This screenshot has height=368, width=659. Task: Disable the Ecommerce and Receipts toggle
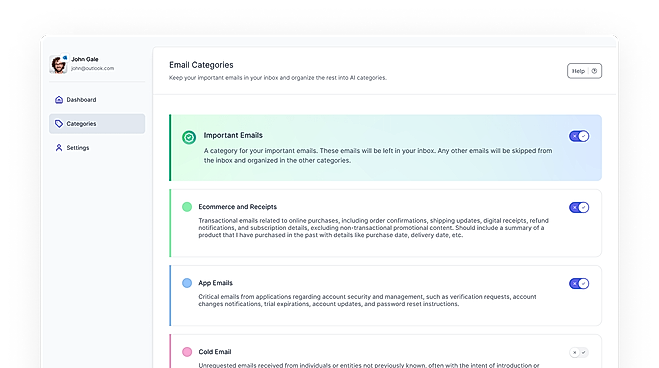pos(579,208)
